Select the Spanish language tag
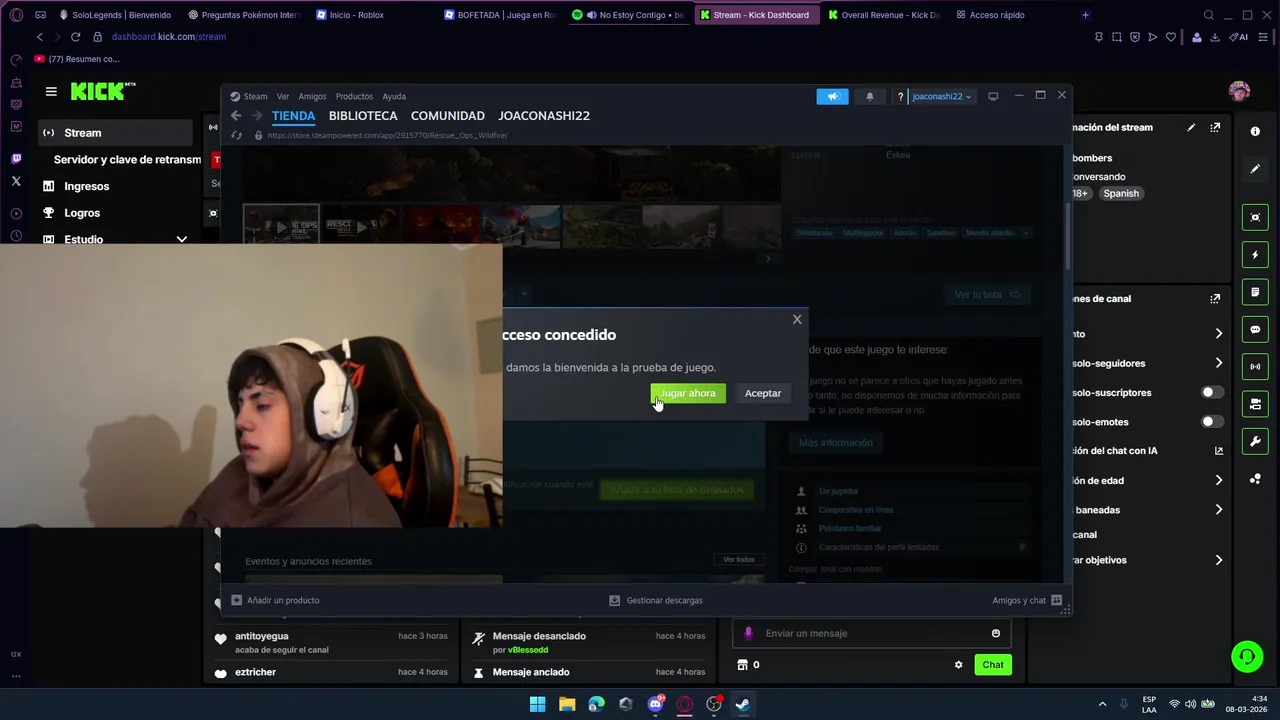This screenshot has height=720, width=1280. point(1121,193)
